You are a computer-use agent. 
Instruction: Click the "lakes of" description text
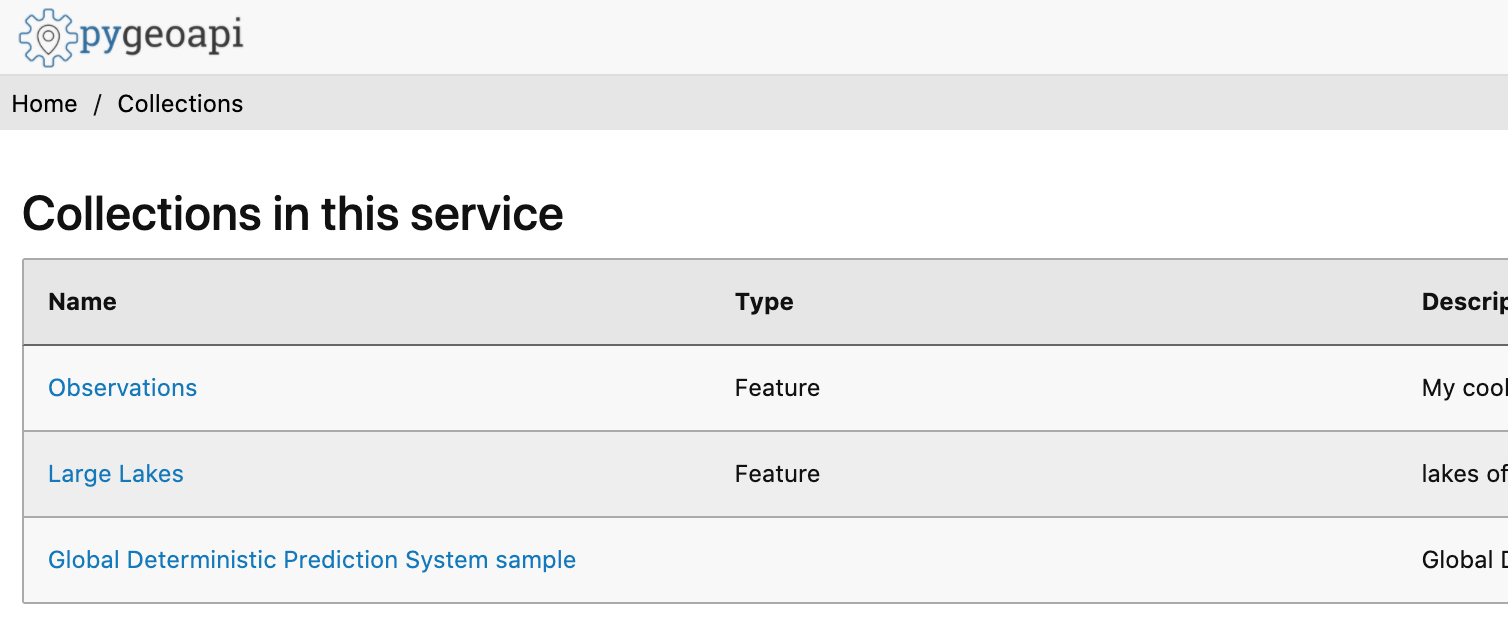[x=1464, y=474]
